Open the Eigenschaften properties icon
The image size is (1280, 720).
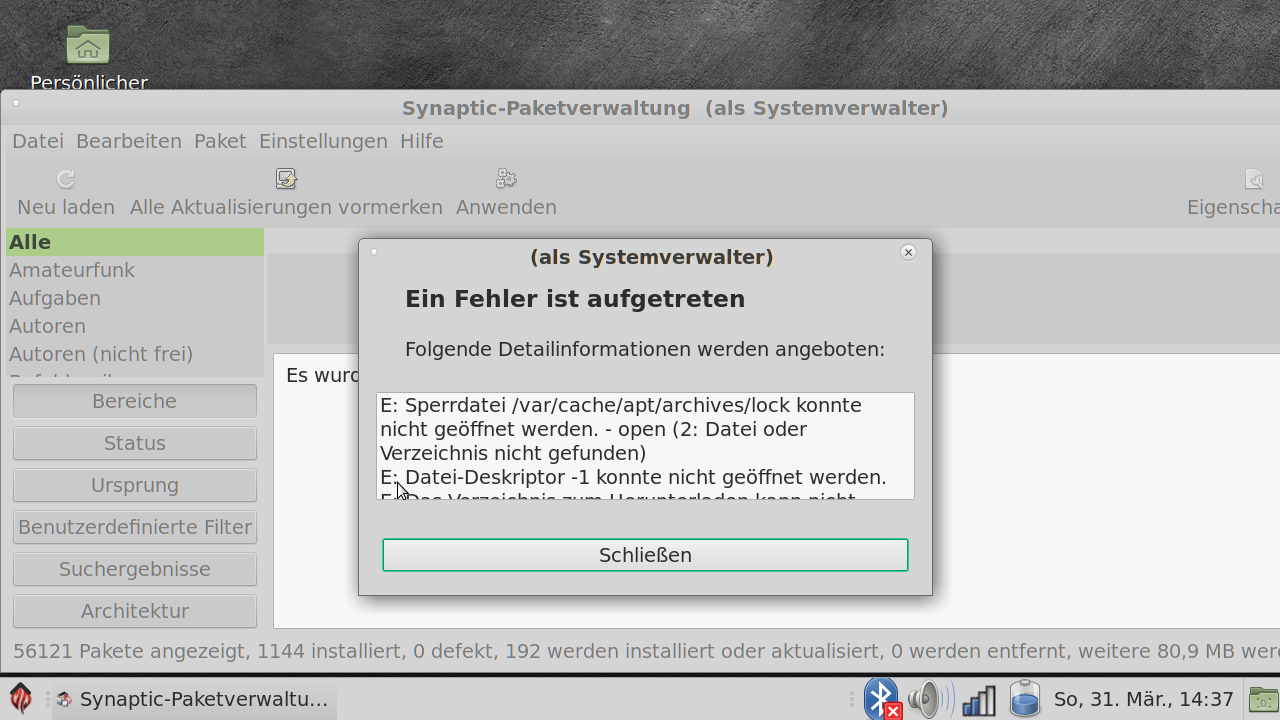pyautogui.click(x=1254, y=179)
